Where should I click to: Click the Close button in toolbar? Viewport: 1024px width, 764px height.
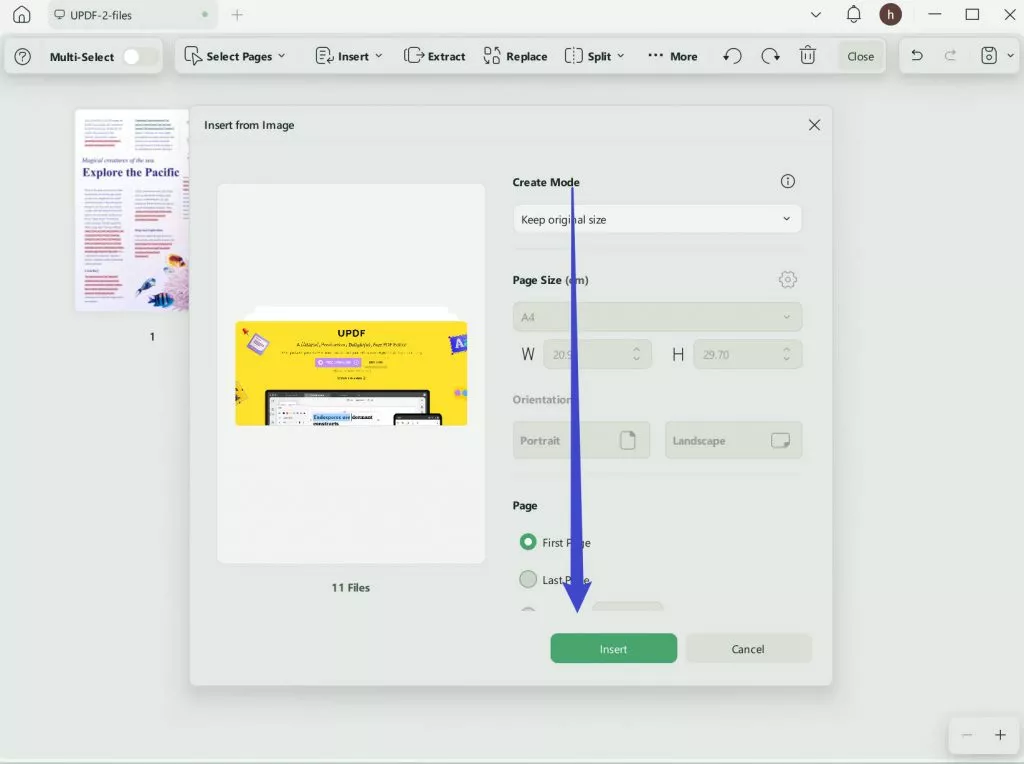(x=860, y=57)
